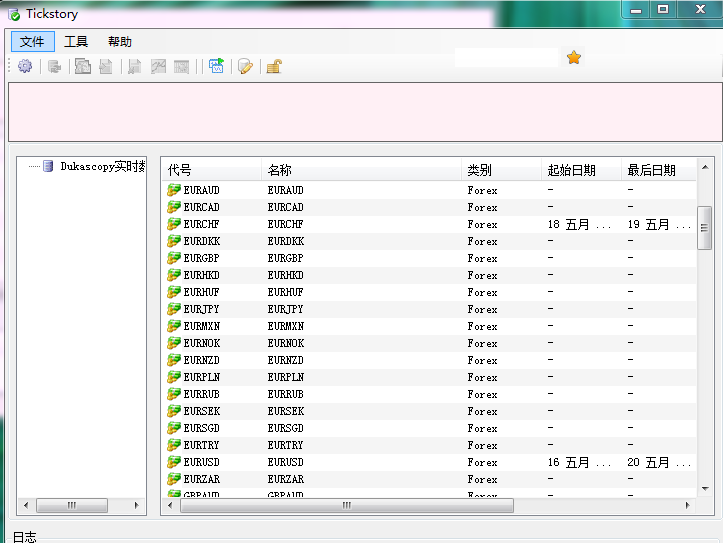723x543 pixels.
Task: Click EURUSD start date 16 五月
Action: (579, 462)
